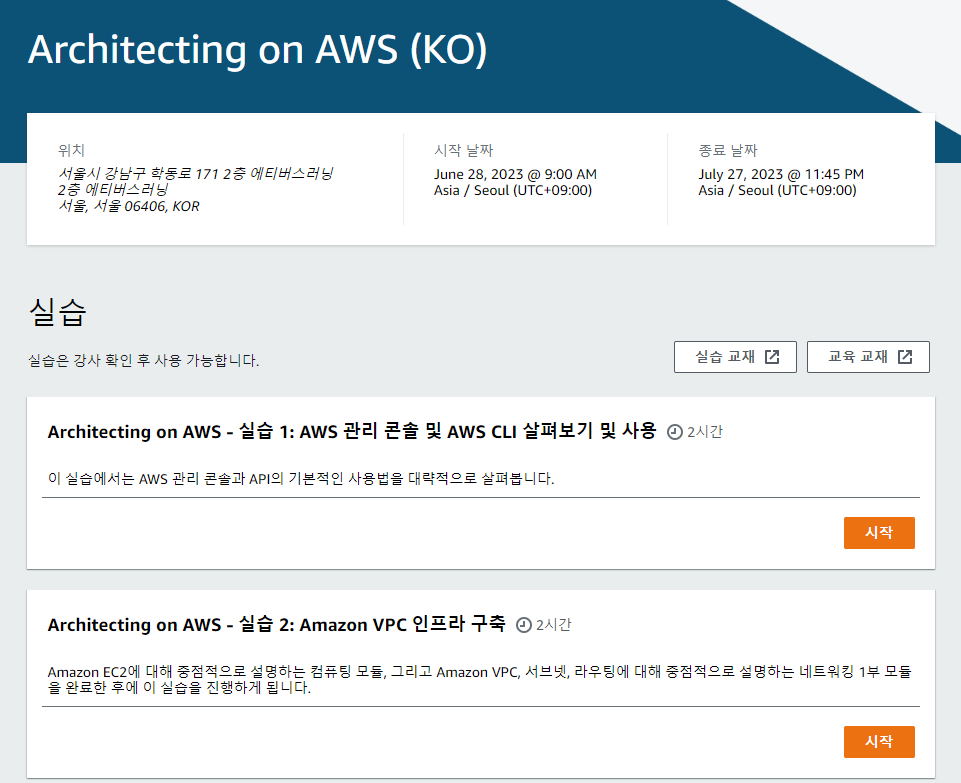The image size is (961, 783).
Task: Click 'Asia / Seoul (UTC+09:00)' under end date
Action: click(x=777, y=191)
